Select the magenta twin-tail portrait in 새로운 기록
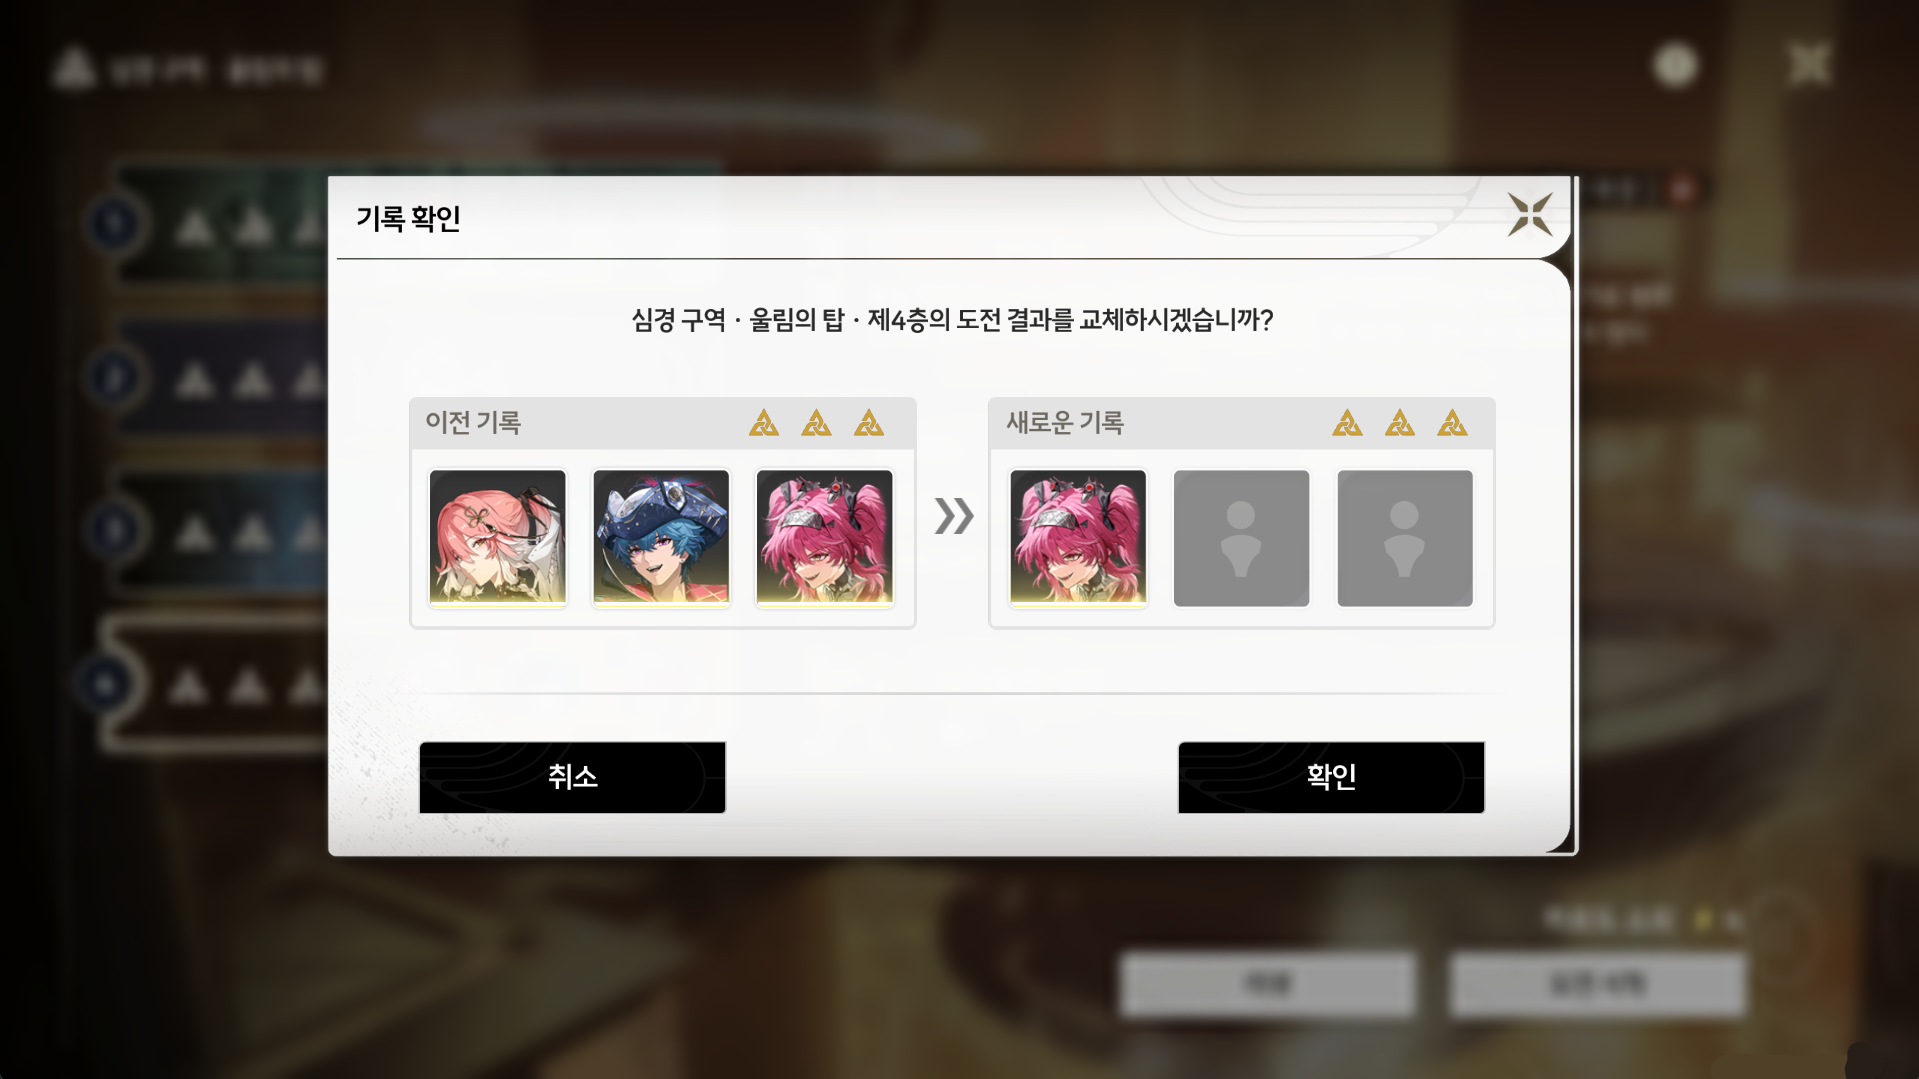The width and height of the screenshot is (1919, 1079). (1078, 538)
